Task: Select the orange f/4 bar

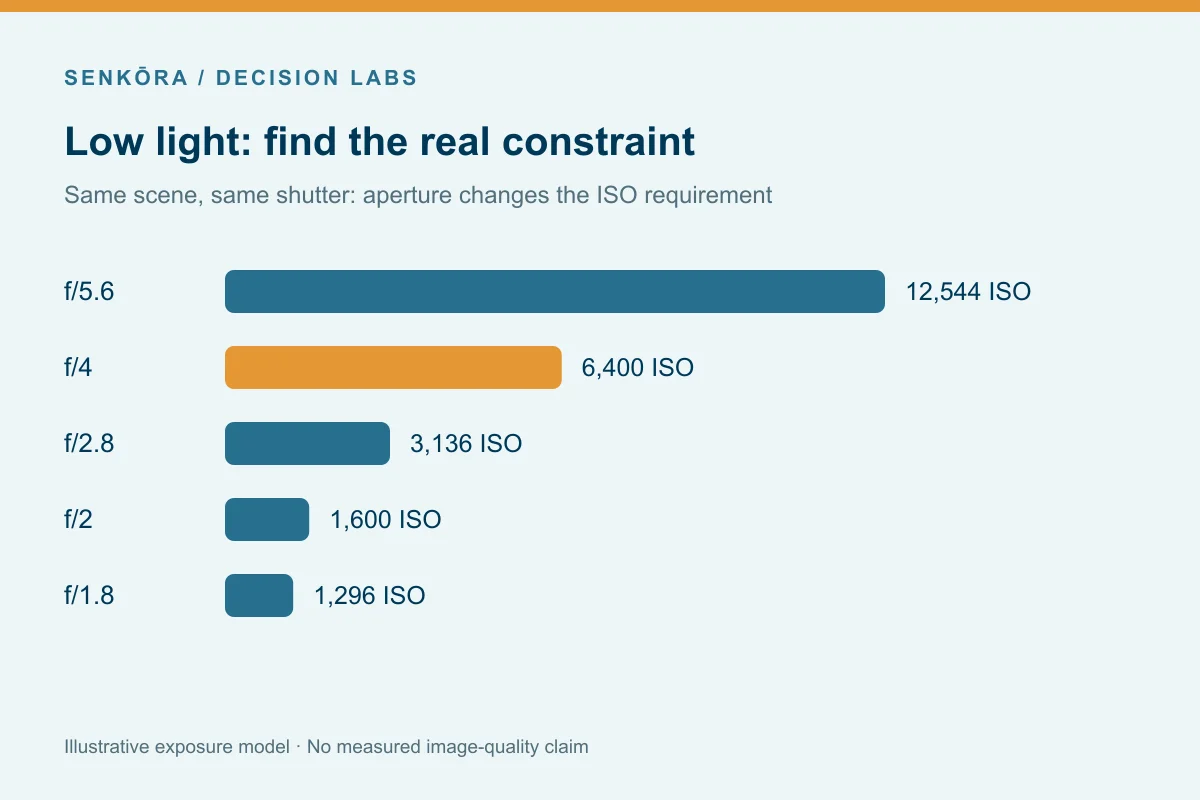Action: (393, 367)
